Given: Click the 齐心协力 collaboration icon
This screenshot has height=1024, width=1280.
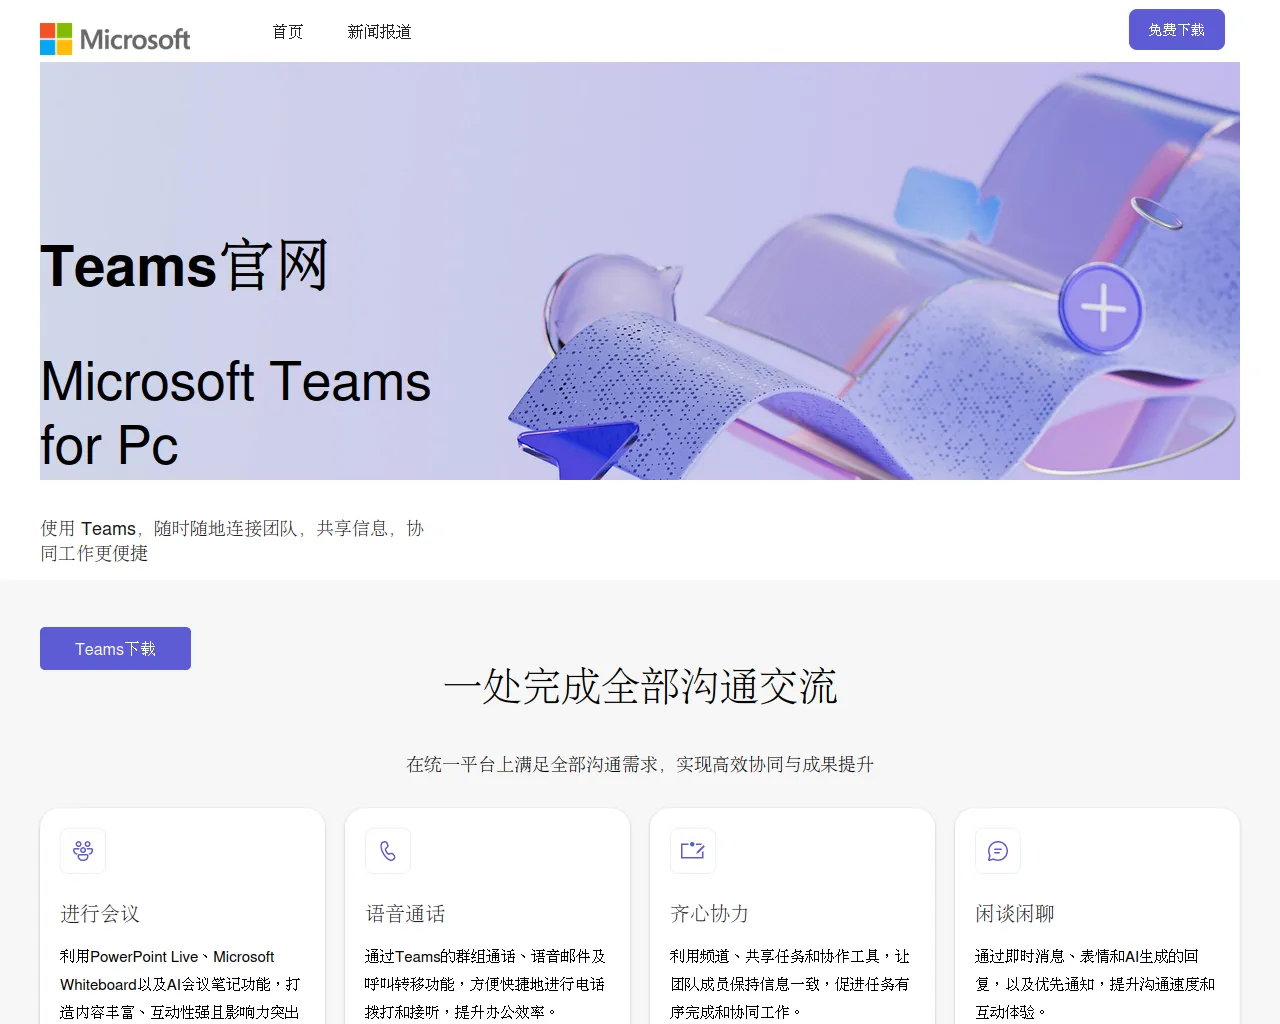Looking at the screenshot, I should [x=693, y=851].
